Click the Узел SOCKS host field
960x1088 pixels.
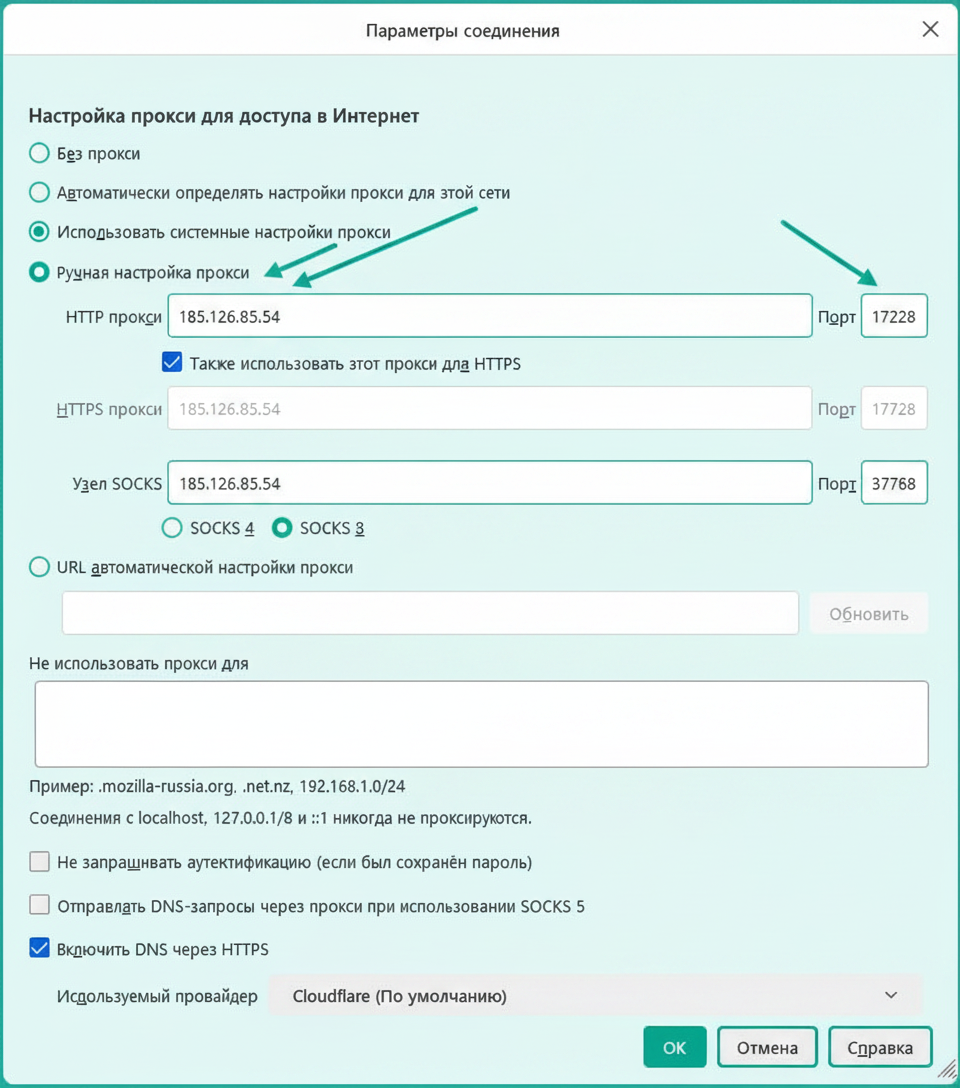point(490,483)
